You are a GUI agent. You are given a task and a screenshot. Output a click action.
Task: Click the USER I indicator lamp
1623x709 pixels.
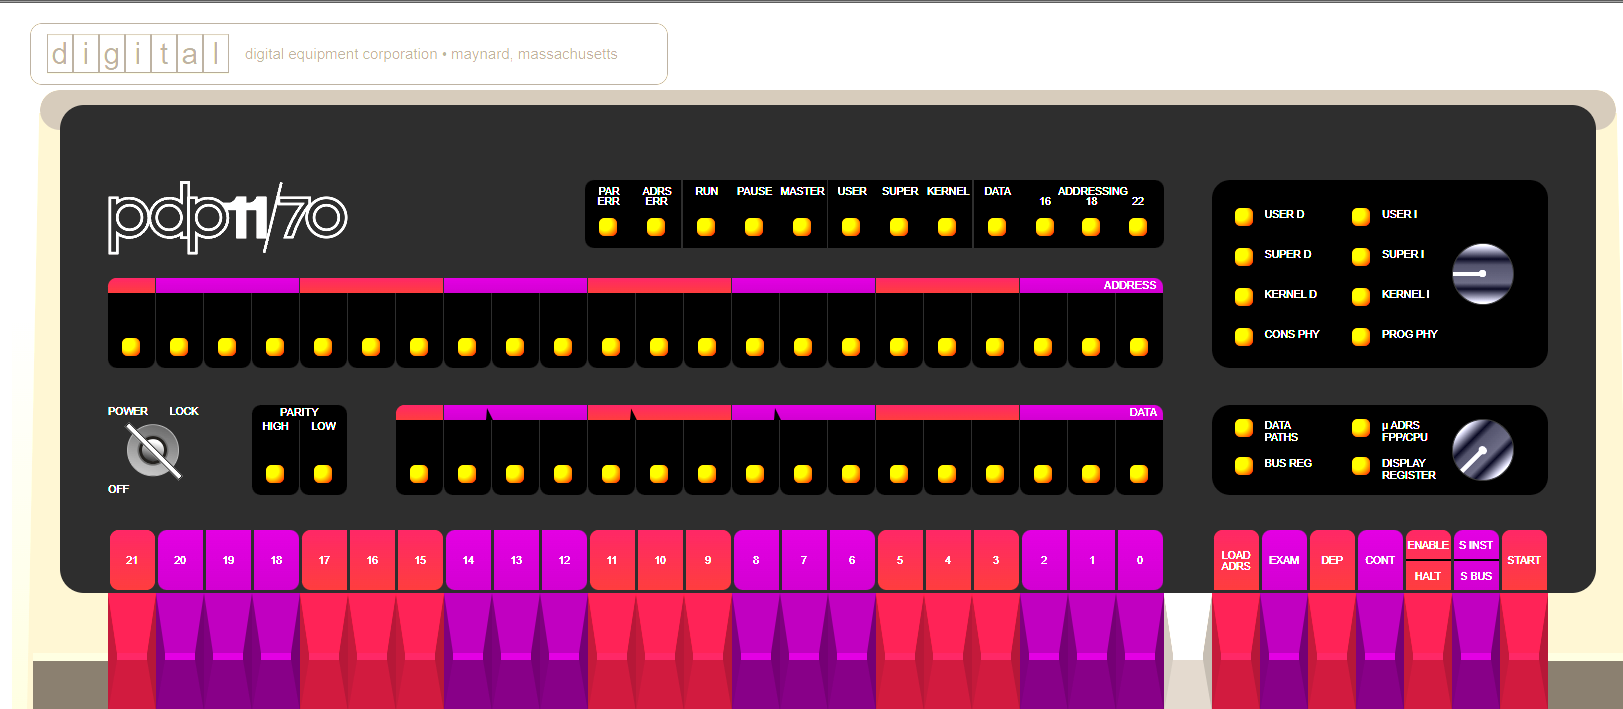pos(1361,216)
